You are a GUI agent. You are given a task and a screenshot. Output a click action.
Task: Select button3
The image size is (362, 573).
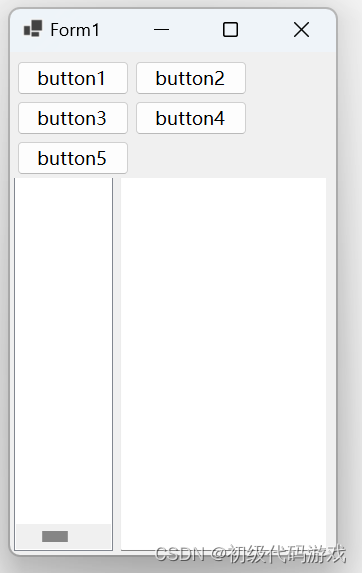(x=73, y=118)
